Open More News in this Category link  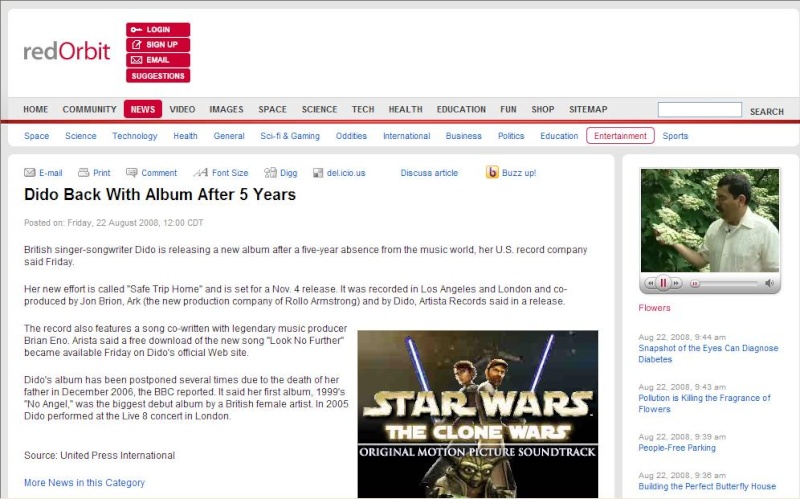point(84,482)
